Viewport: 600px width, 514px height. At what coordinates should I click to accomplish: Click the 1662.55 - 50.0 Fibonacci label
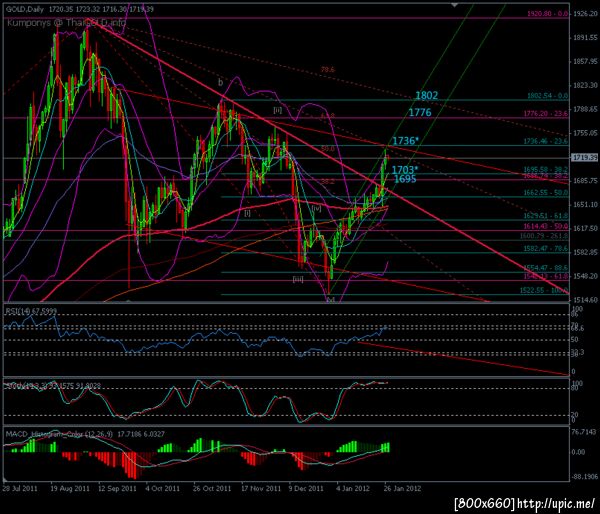[546, 193]
